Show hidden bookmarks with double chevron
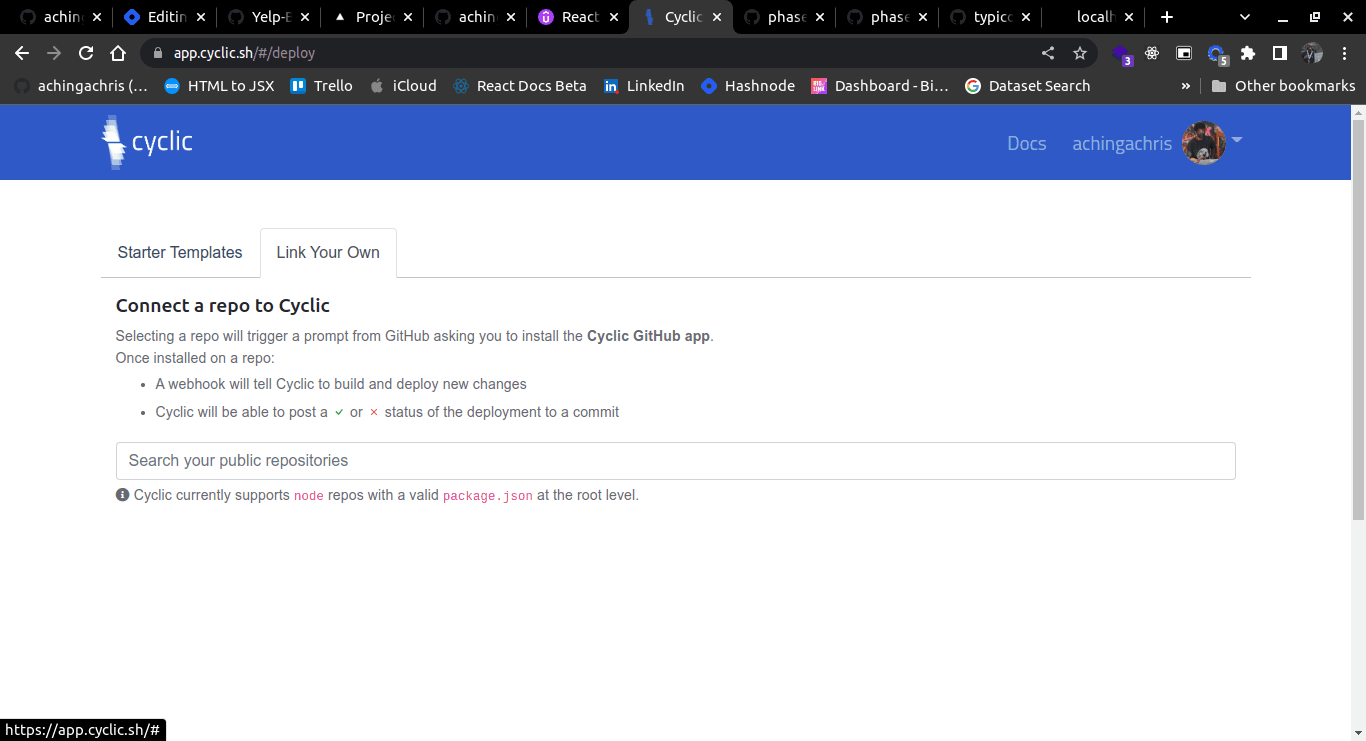 coord(1186,86)
